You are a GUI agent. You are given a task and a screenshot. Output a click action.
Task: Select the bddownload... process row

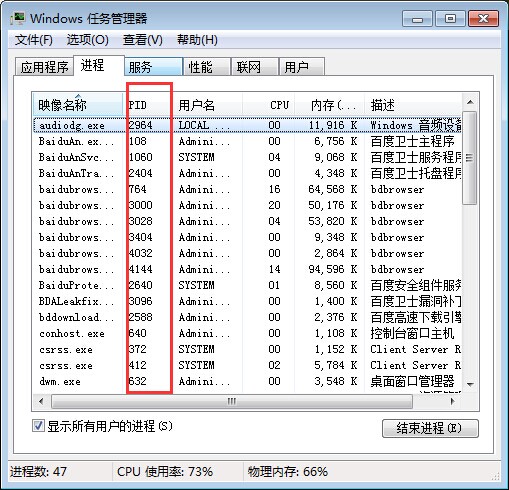(247, 317)
